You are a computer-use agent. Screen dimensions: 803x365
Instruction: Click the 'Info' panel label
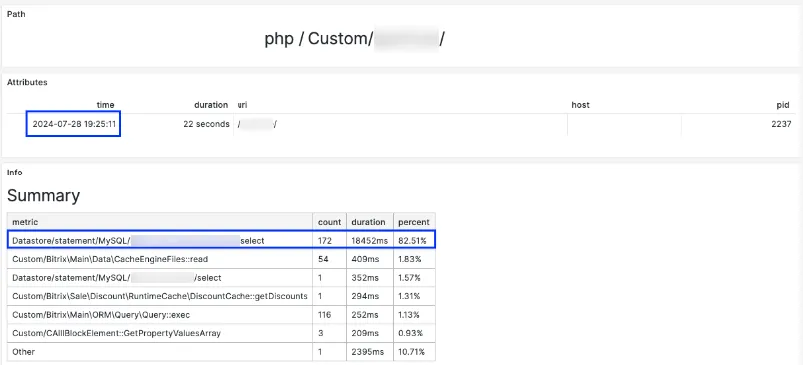[x=14, y=173]
